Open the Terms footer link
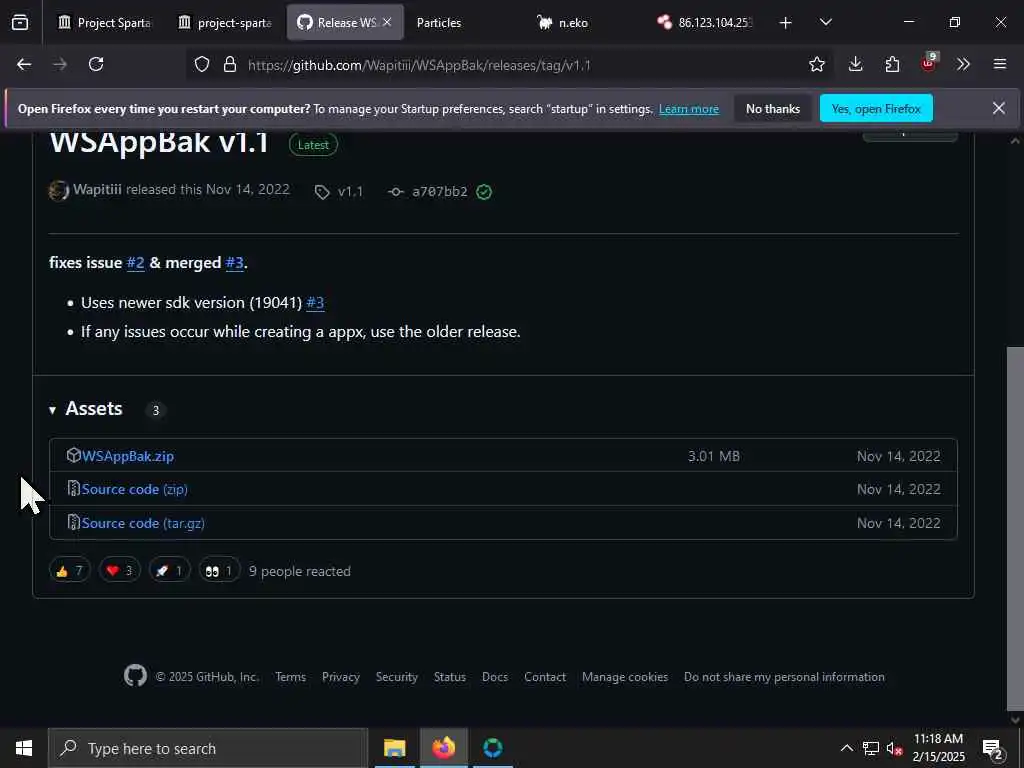Image resolution: width=1024 pixels, height=768 pixels. click(291, 677)
